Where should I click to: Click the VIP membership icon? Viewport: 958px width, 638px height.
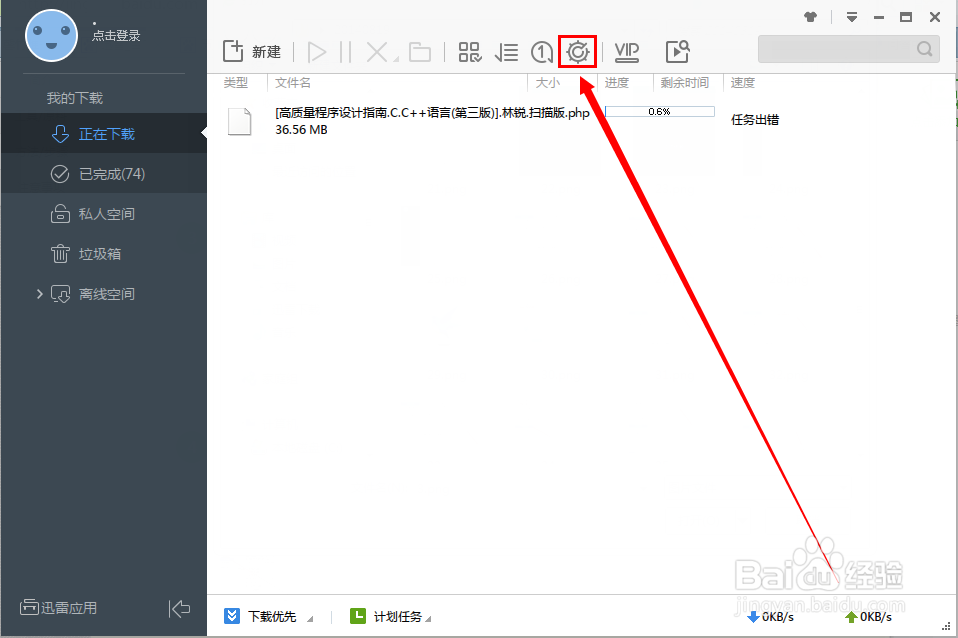coord(626,51)
